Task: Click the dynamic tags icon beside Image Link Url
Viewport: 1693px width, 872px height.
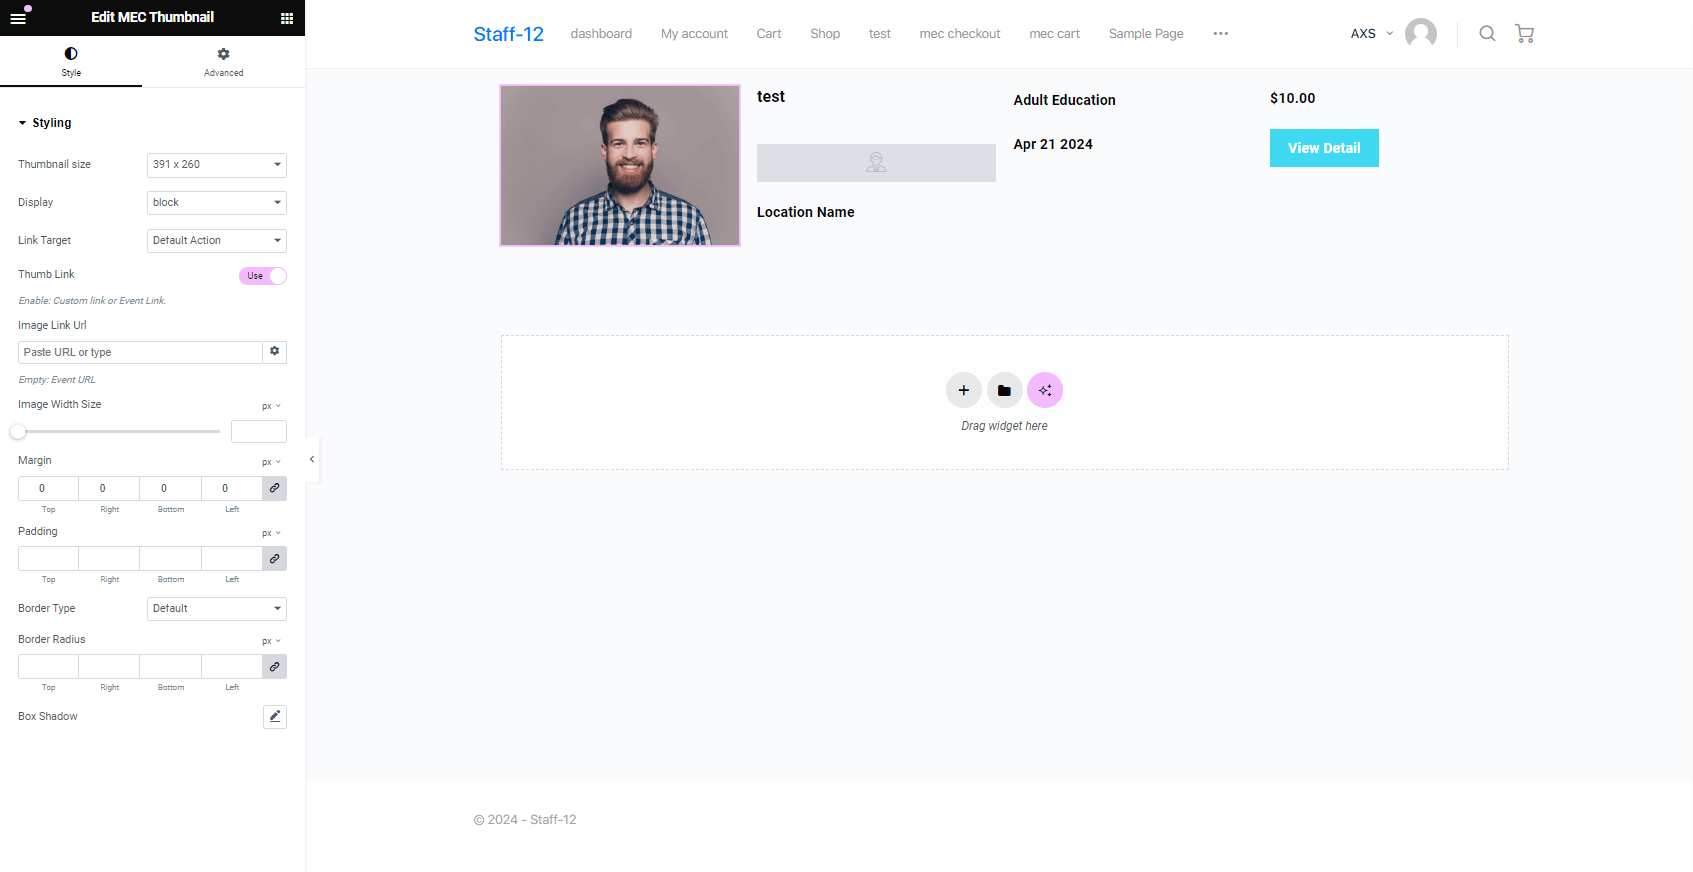Action: click(x=275, y=352)
